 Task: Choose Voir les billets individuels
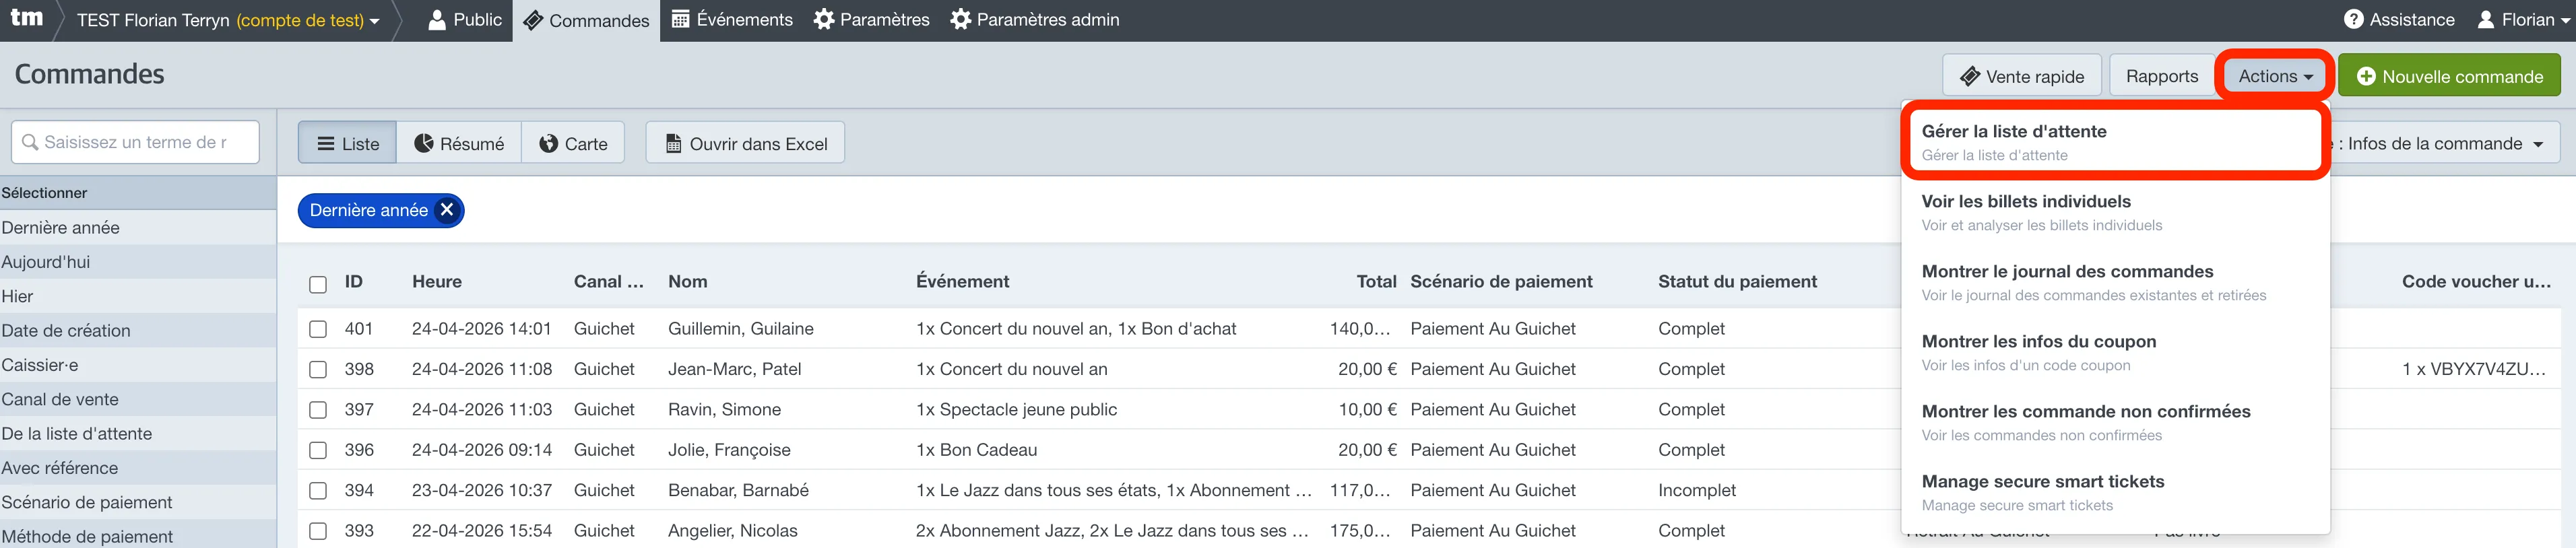(2115, 212)
